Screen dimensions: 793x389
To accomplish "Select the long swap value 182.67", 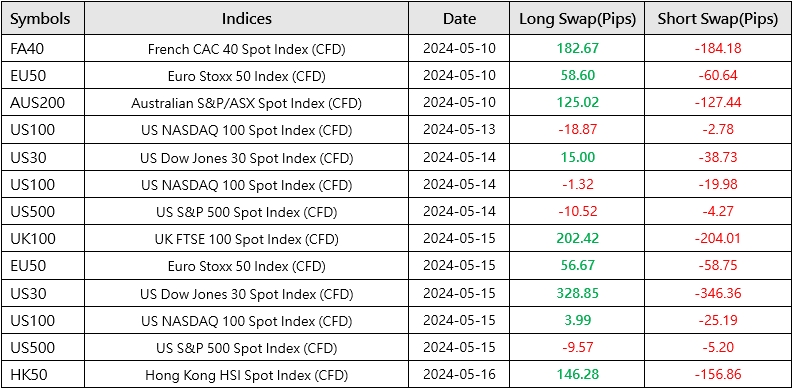I will pos(578,49).
